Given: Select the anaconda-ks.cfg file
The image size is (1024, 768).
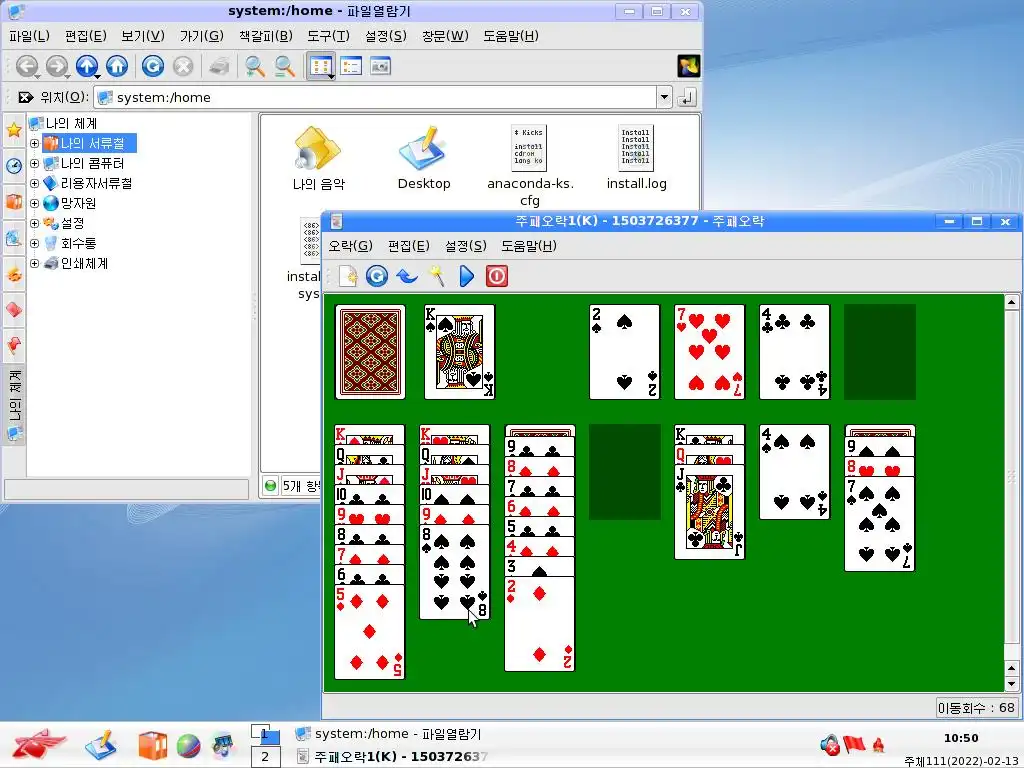Looking at the screenshot, I should click(530, 165).
